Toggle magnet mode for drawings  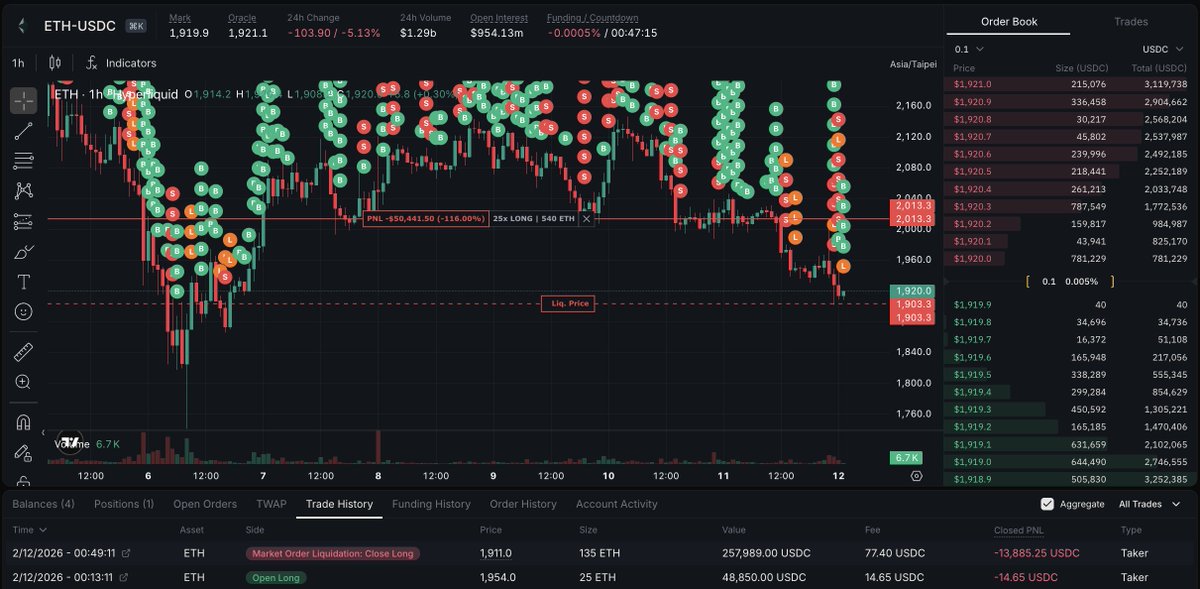[24, 422]
